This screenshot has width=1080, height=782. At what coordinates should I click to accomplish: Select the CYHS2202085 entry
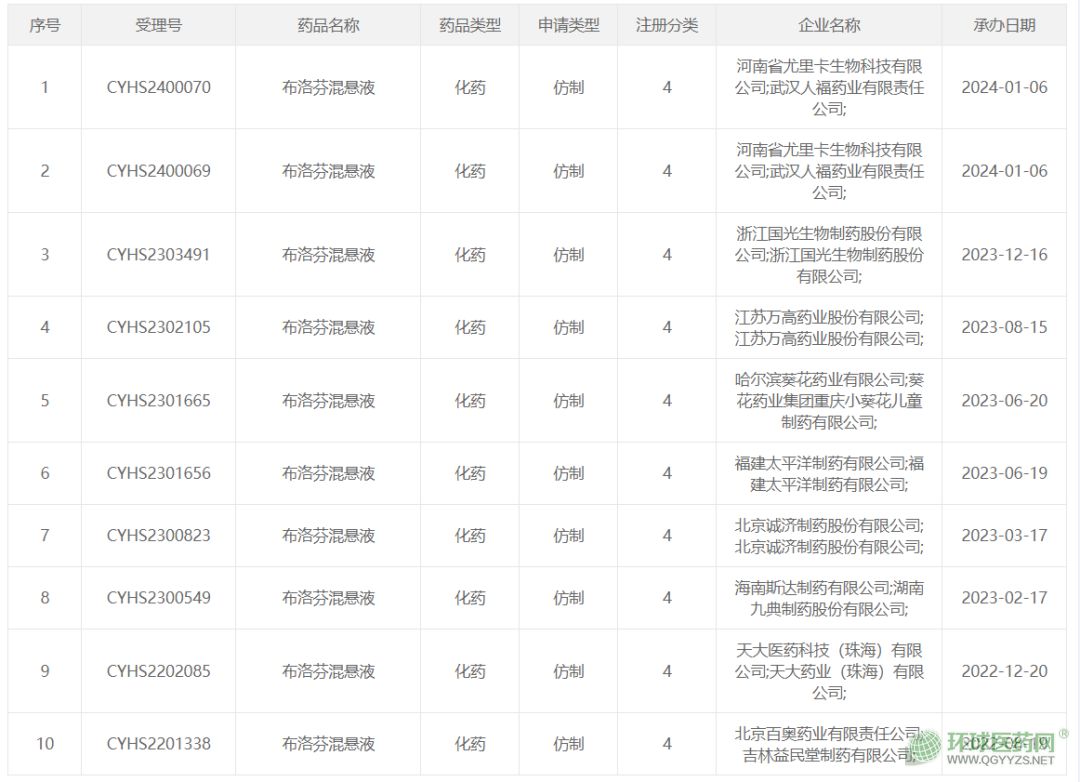[x=158, y=671]
